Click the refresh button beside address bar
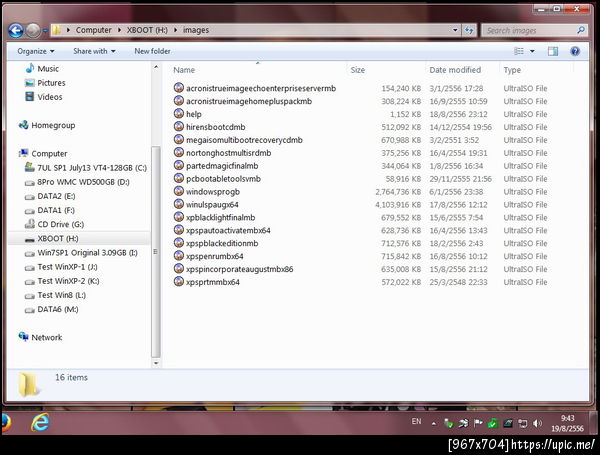Viewport: 600px width, 455px height. point(469,30)
